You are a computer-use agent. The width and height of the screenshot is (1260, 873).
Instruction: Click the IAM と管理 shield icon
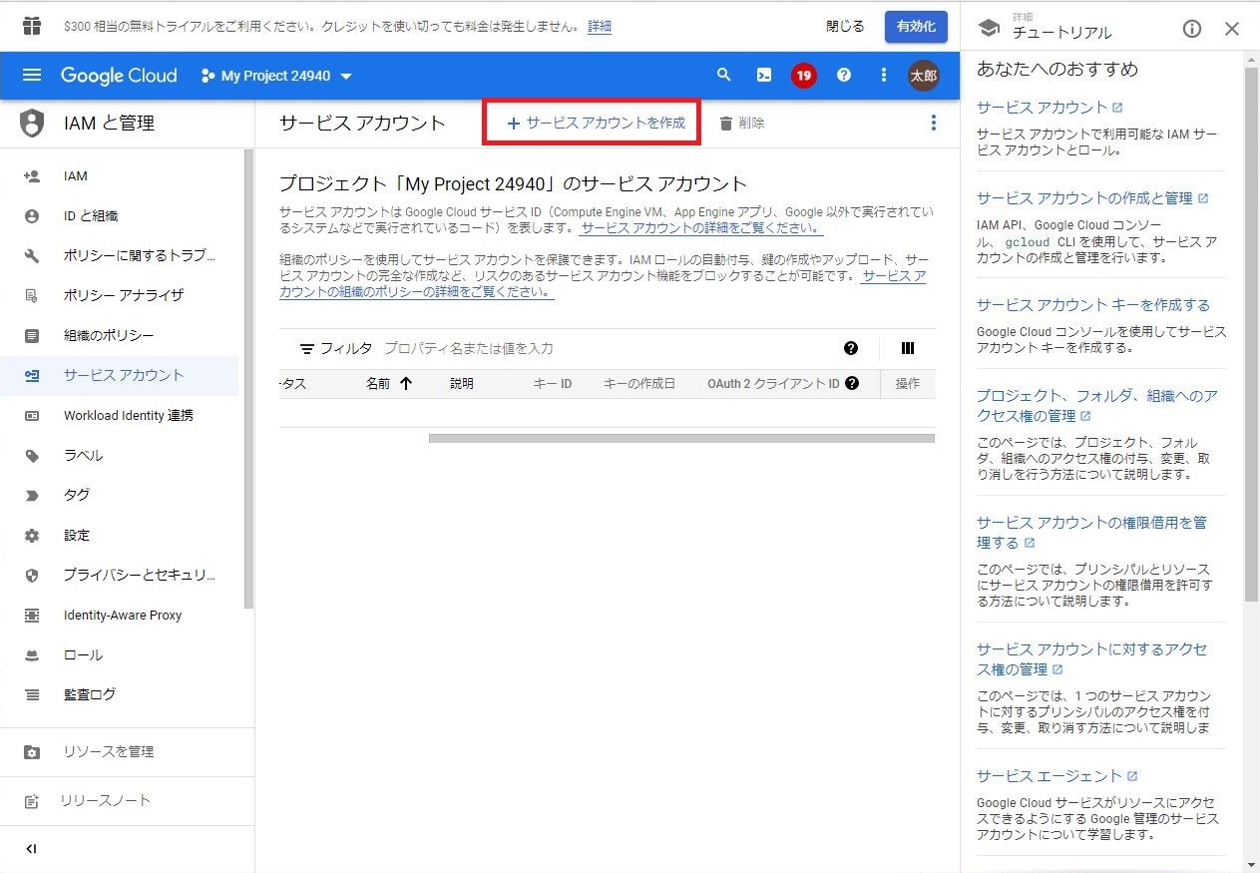tap(32, 123)
